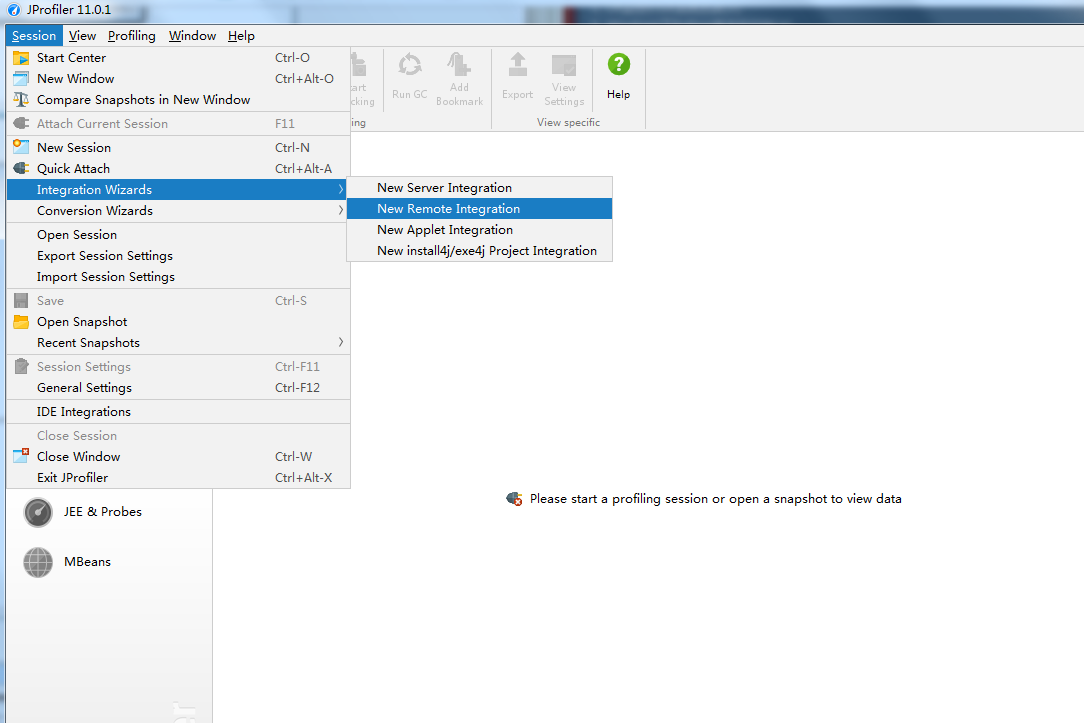The height and width of the screenshot is (723, 1084).
Task: Select Import Session Settings
Action: (178, 276)
